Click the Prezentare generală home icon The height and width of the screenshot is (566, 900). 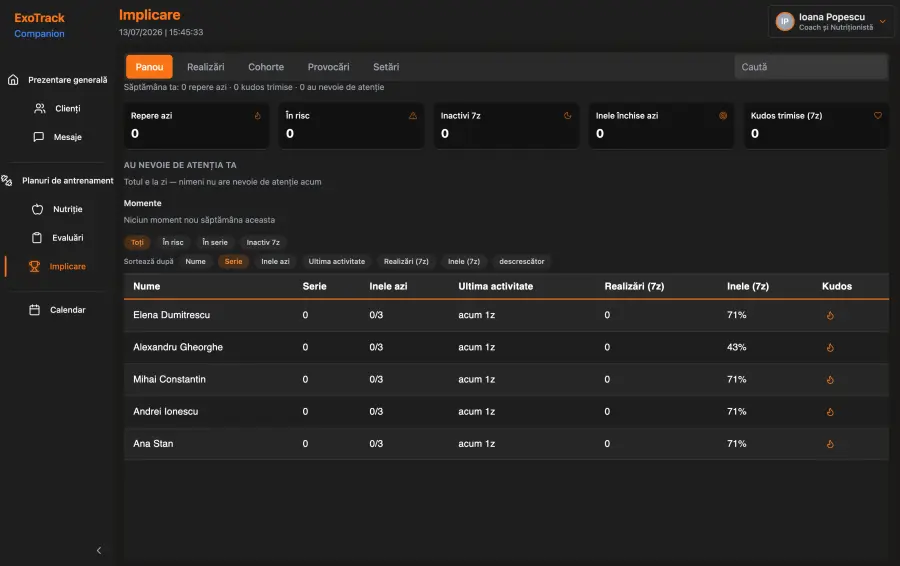point(13,80)
